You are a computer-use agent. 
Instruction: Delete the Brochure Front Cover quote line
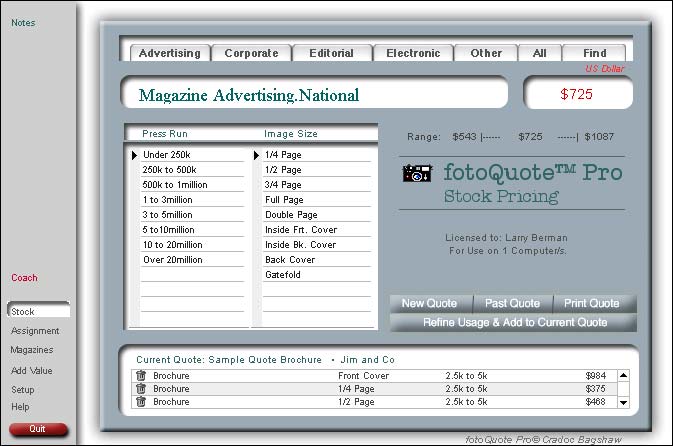[141, 376]
